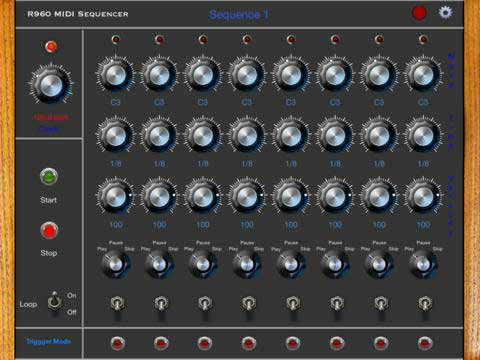Click the first step's Play/Pause/Skip mode knob
Viewport: 480px width, 360px height.
click(x=115, y=264)
